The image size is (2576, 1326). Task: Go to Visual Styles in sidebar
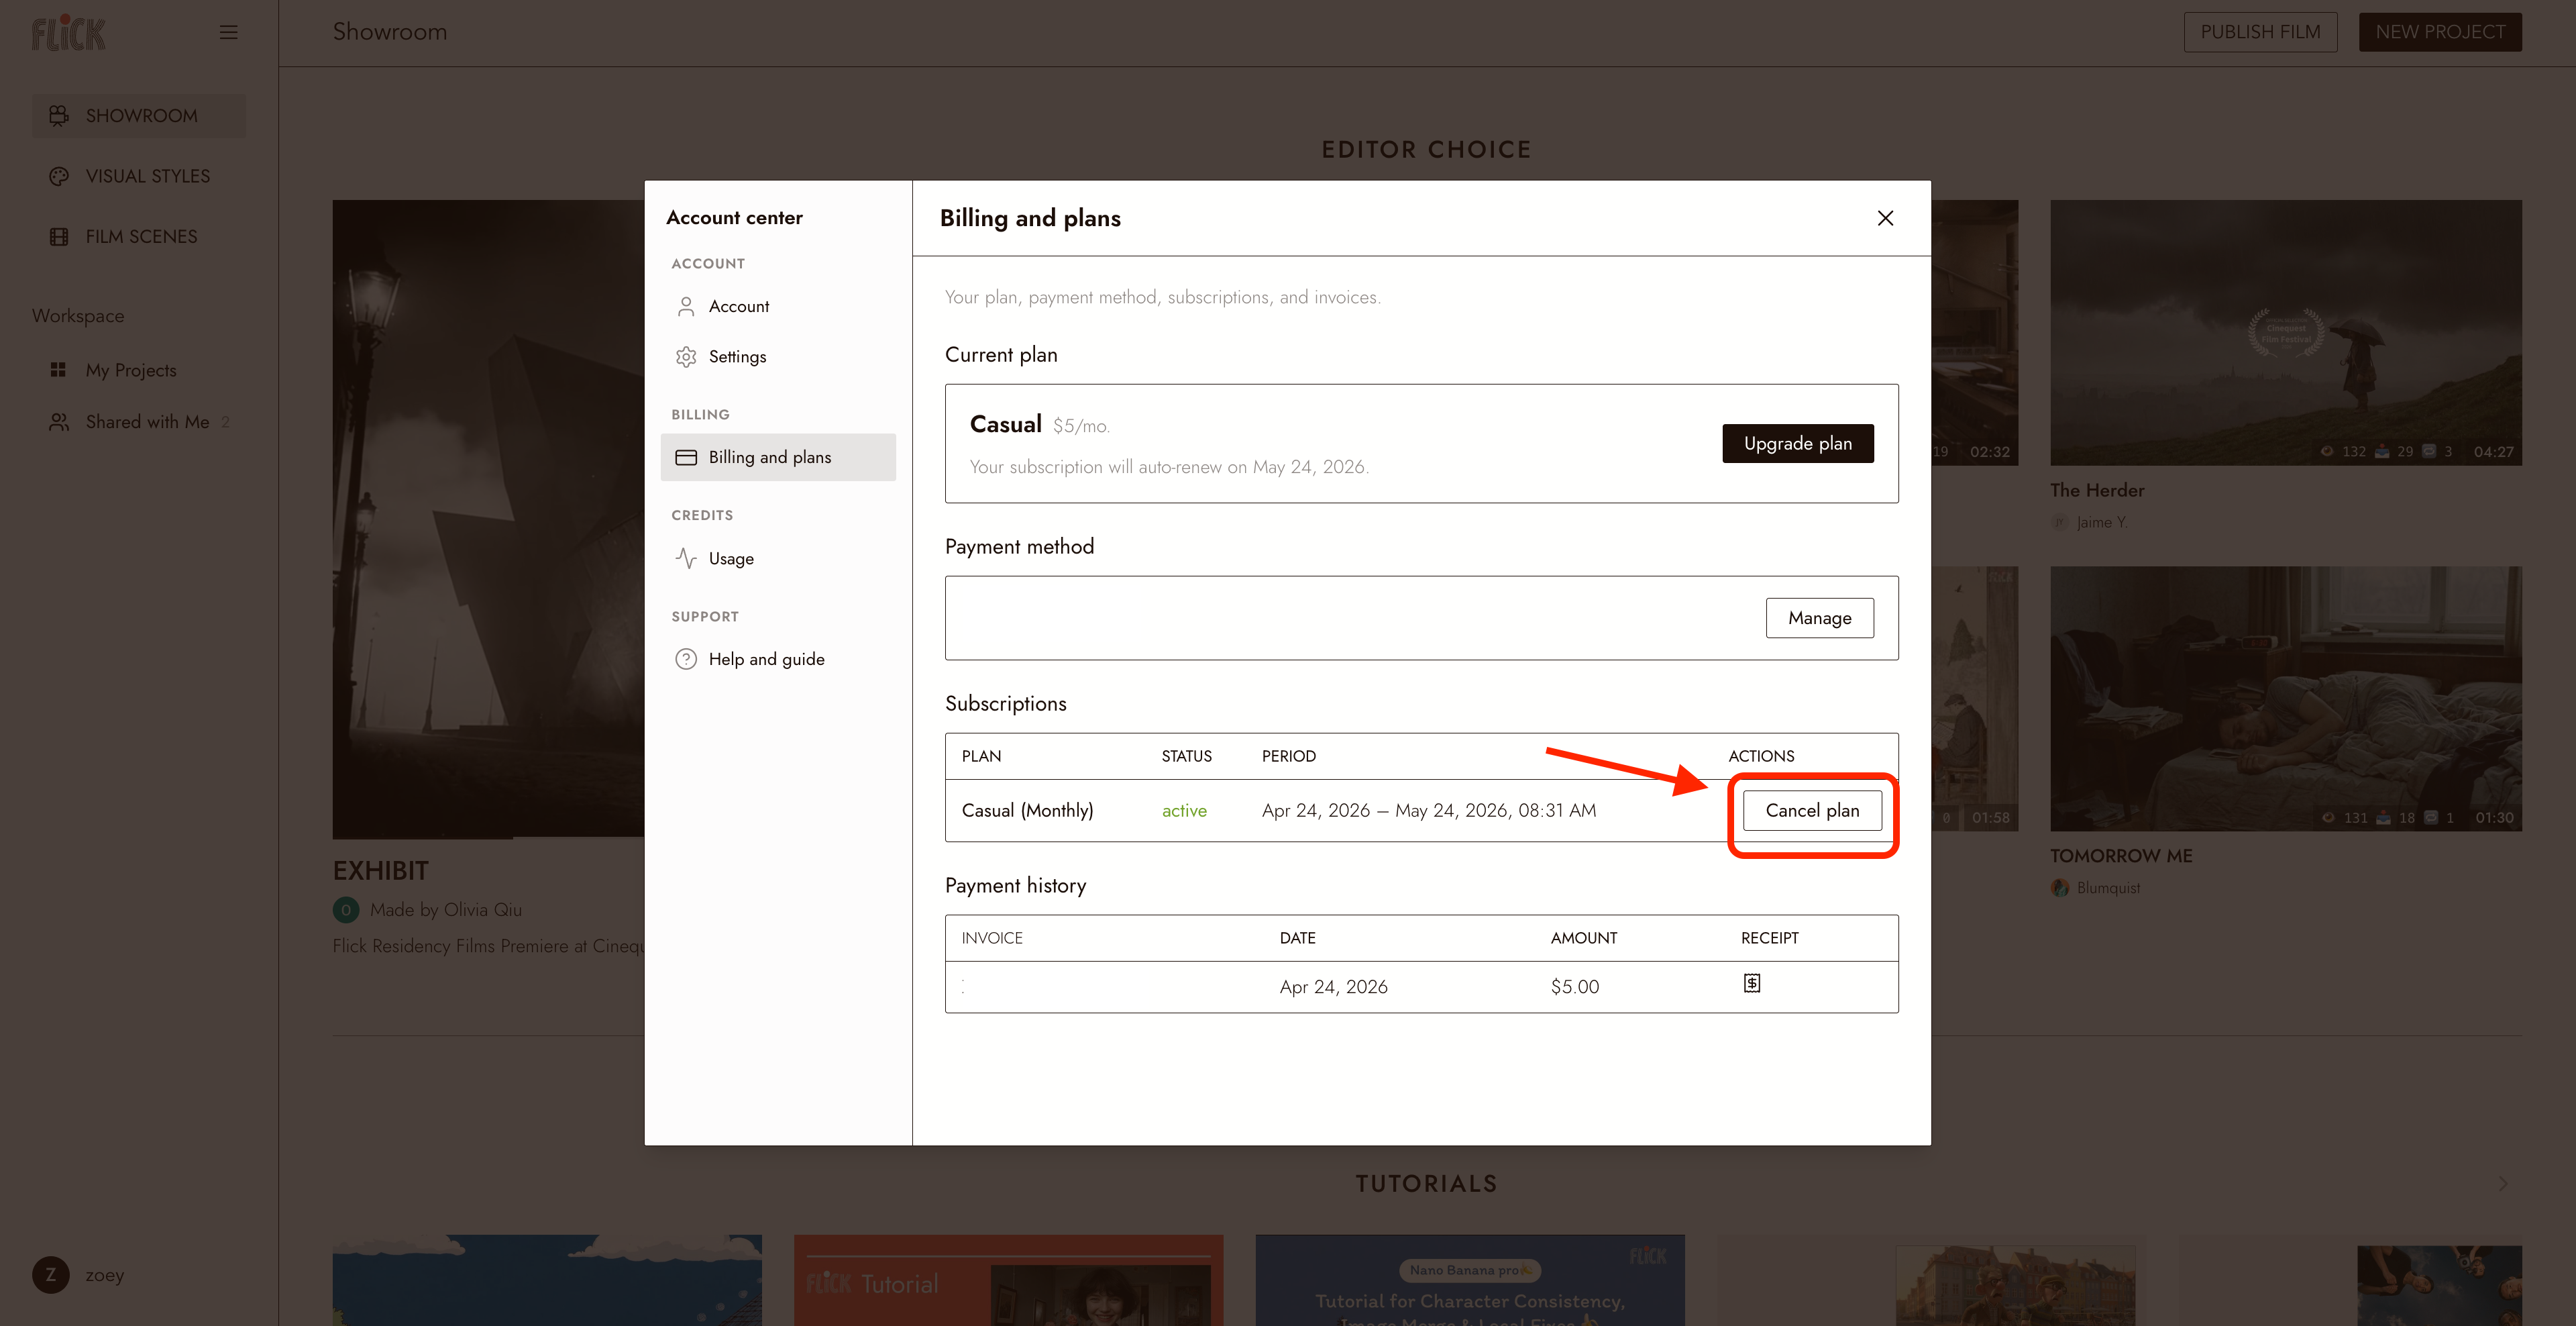click(x=139, y=176)
